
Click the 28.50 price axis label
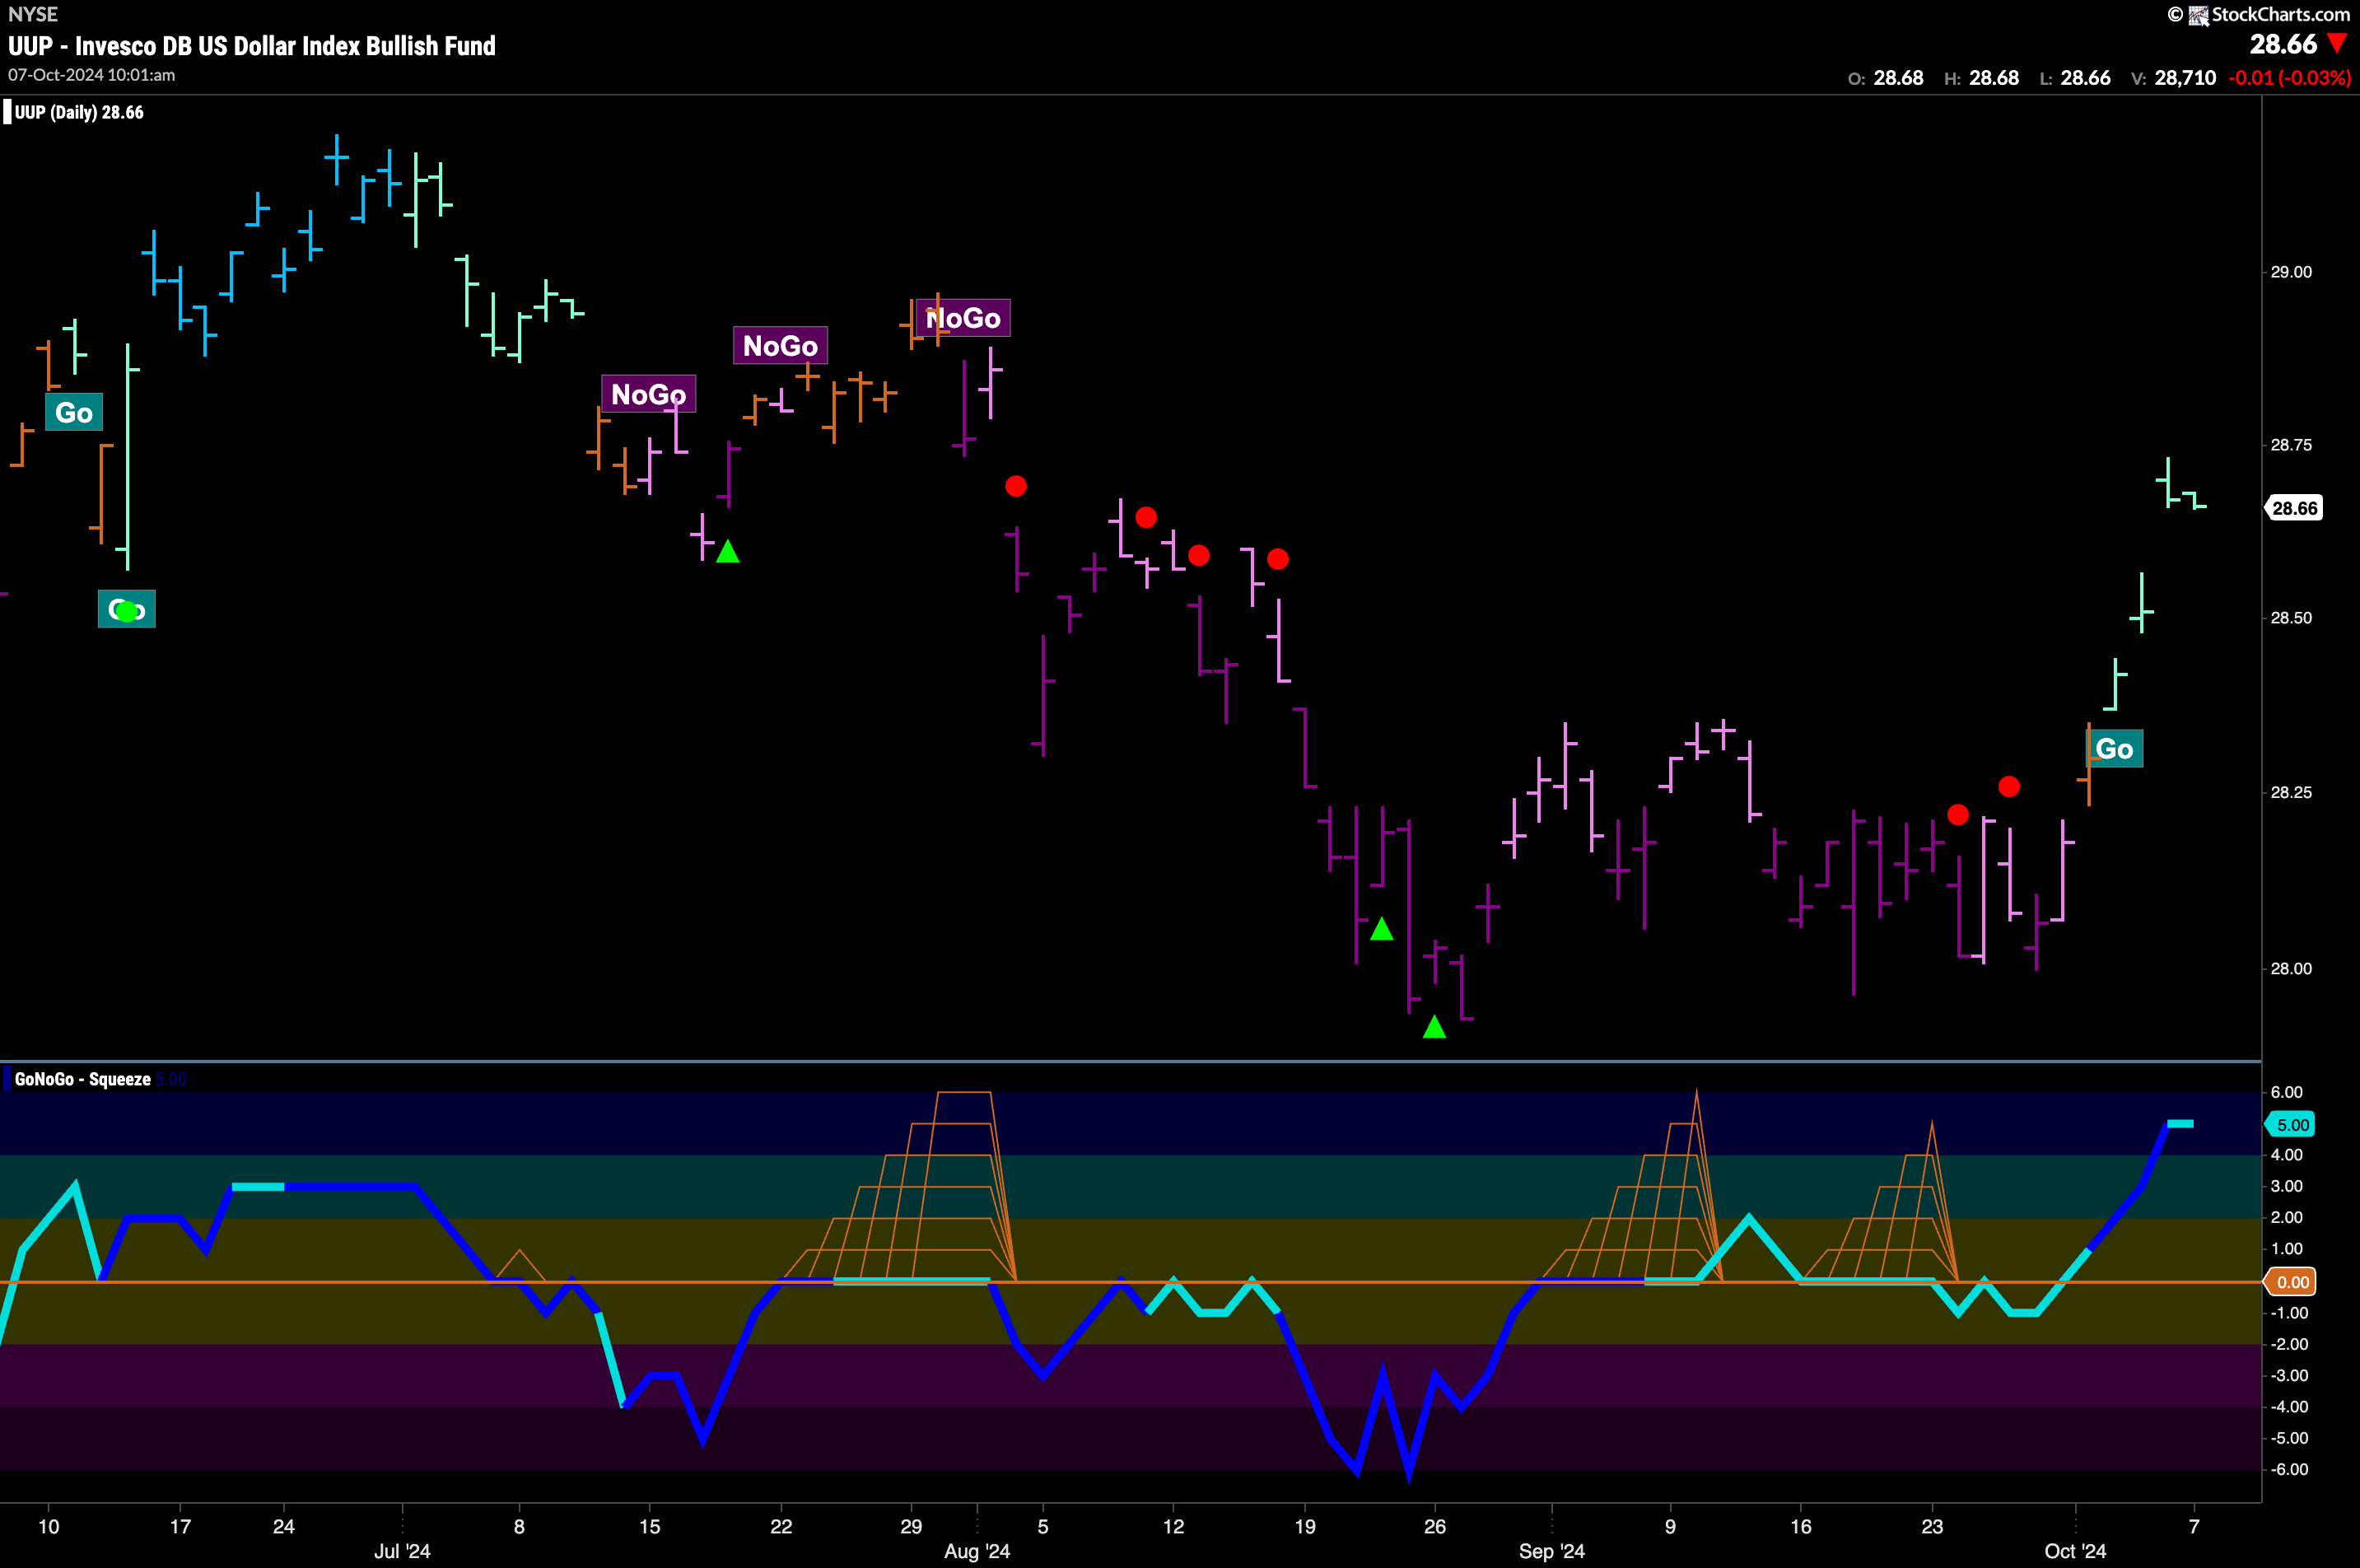(x=2291, y=618)
